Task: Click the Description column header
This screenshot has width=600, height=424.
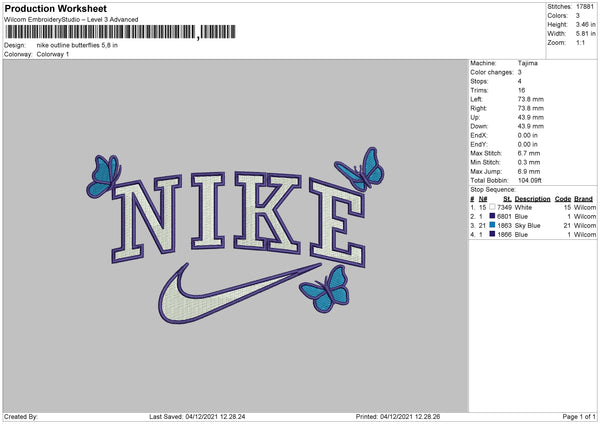Action: 532,199
